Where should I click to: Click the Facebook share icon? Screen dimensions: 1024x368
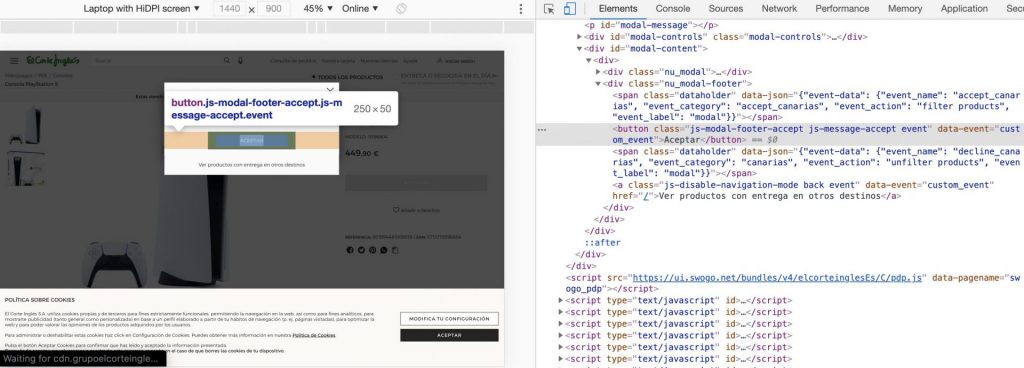(x=350, y=250)
